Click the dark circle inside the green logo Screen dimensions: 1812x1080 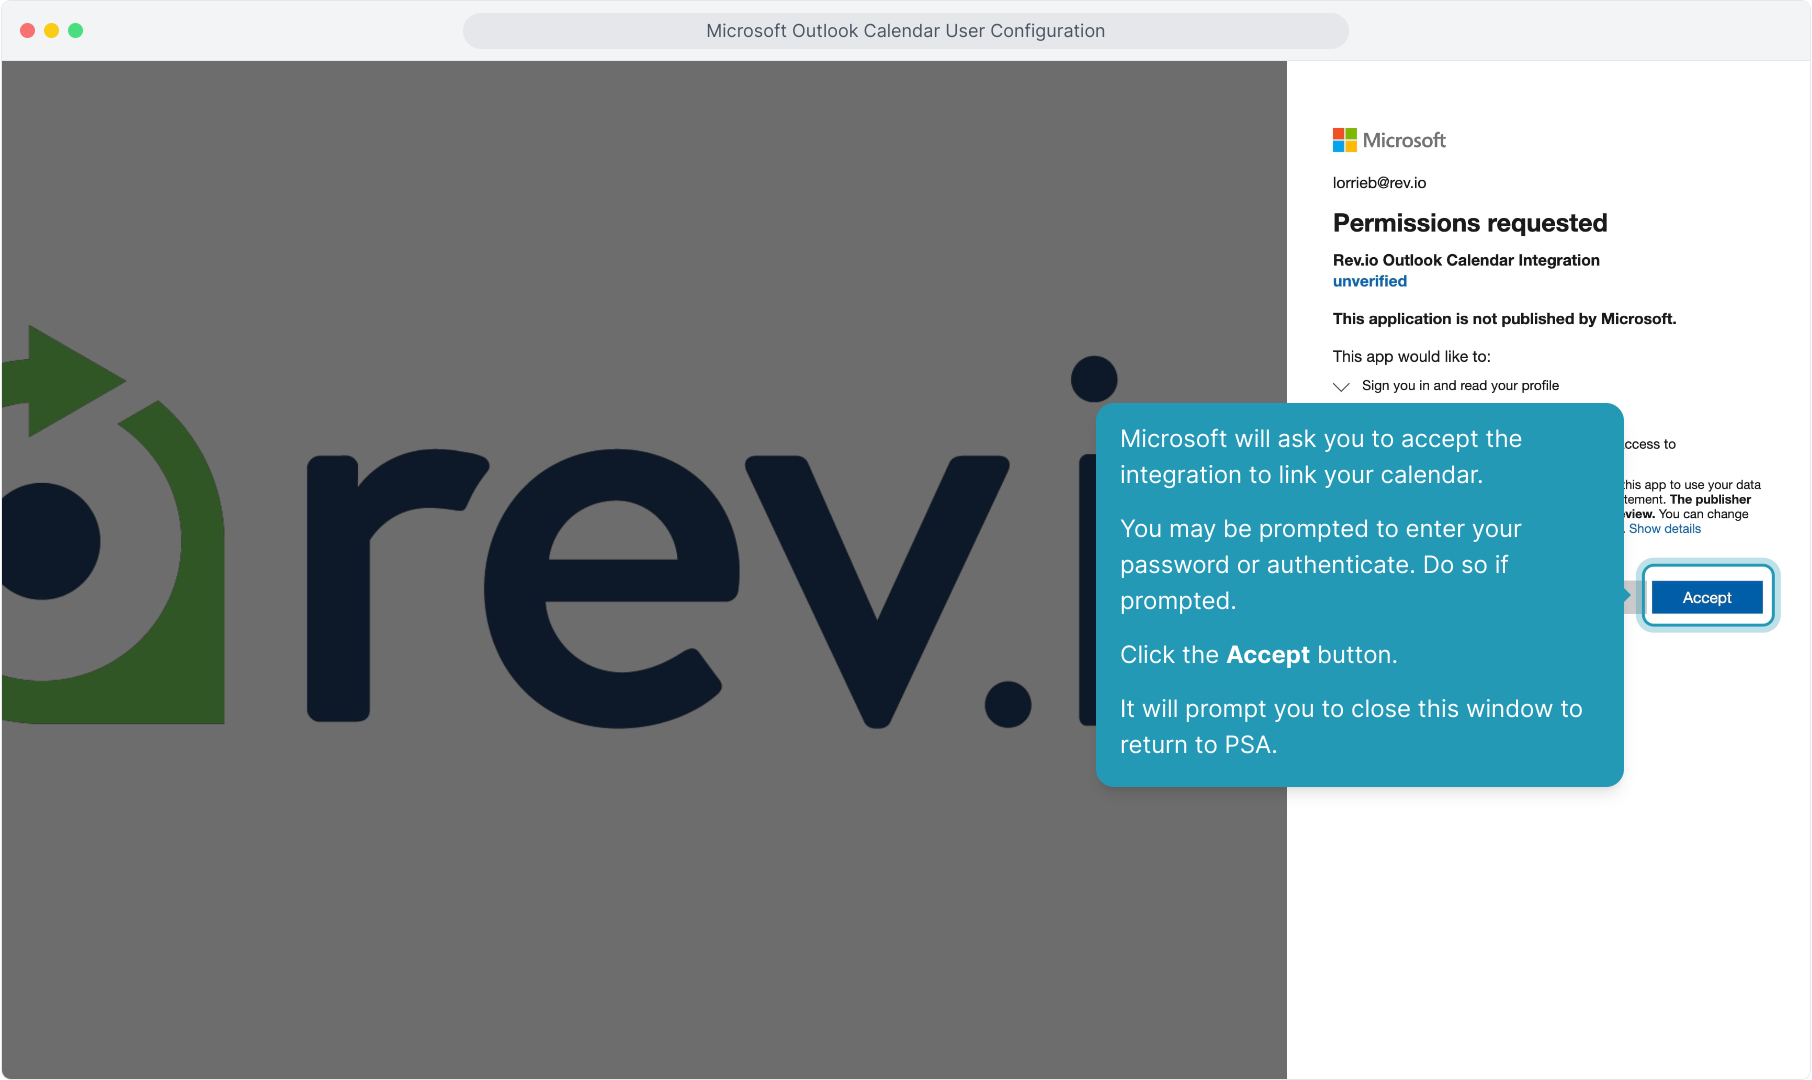tap(50, 541)
